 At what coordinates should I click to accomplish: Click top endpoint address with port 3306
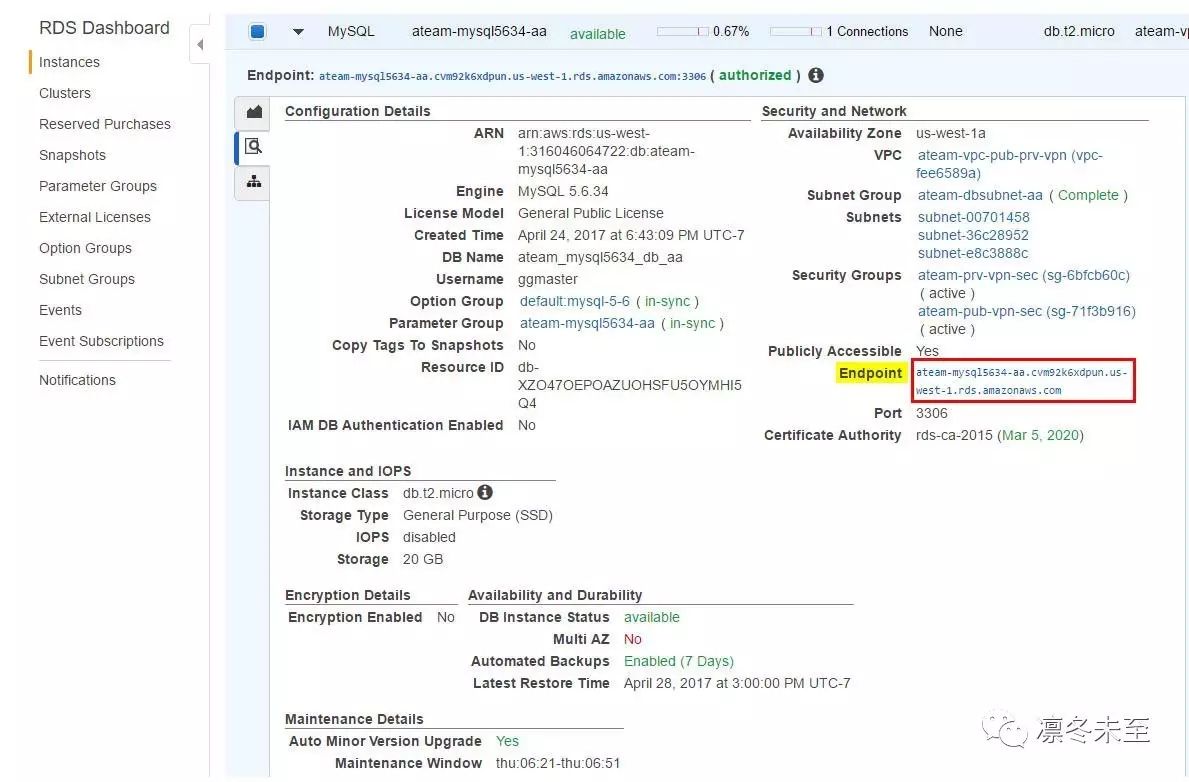[512, 77]
